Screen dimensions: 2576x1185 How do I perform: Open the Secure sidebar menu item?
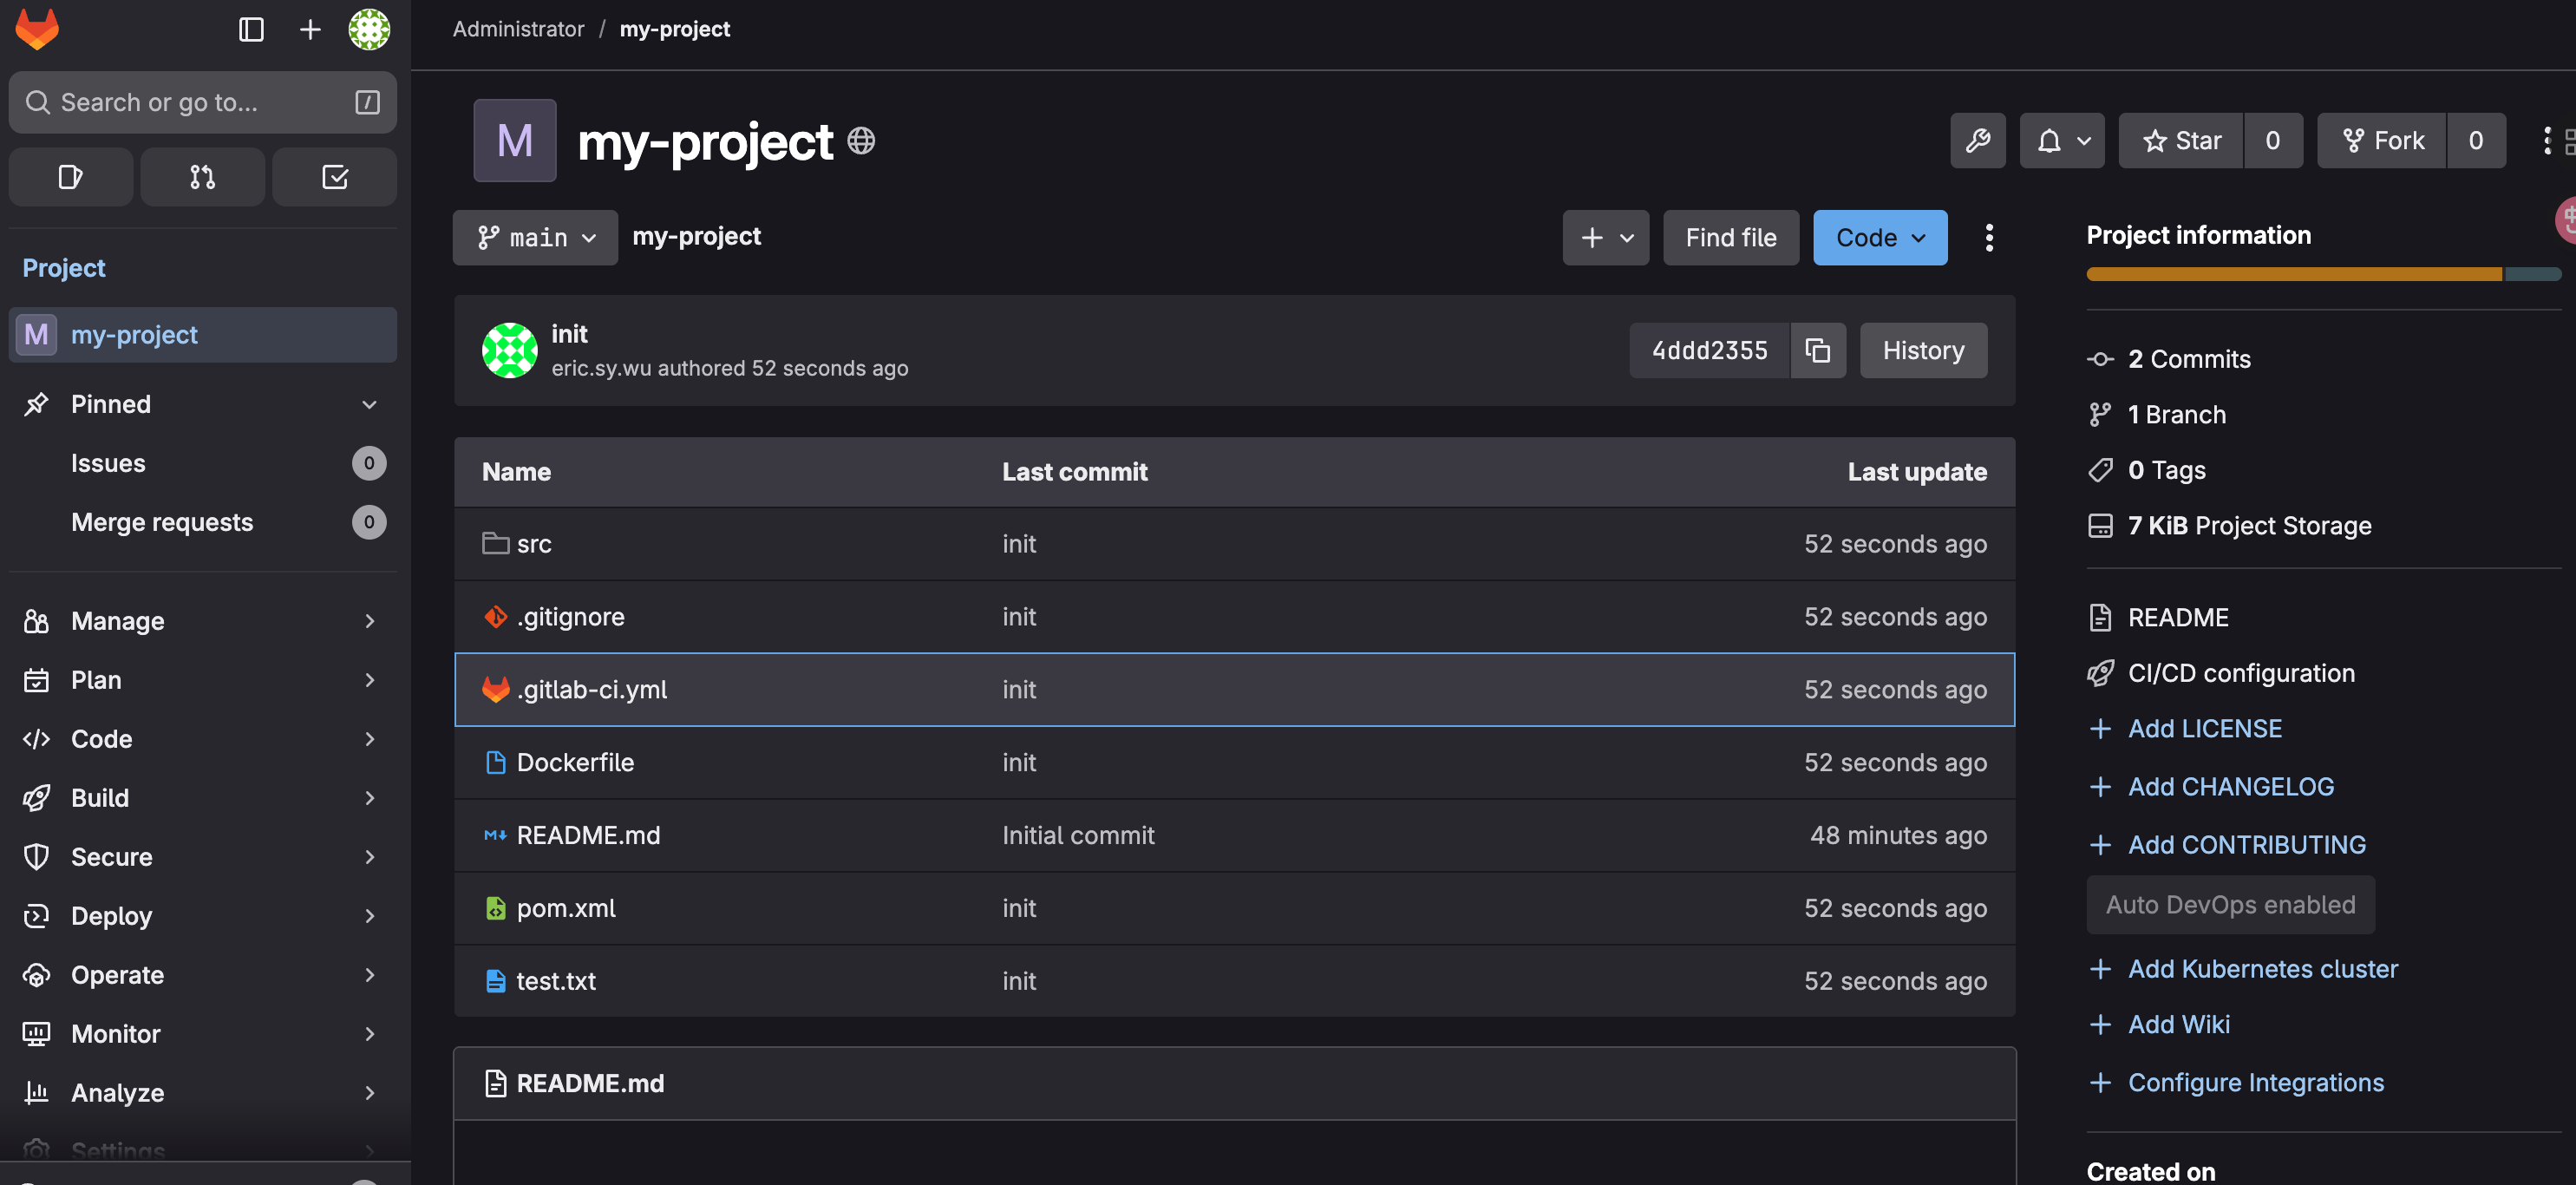pyautogui.click(x=111, y=857)
